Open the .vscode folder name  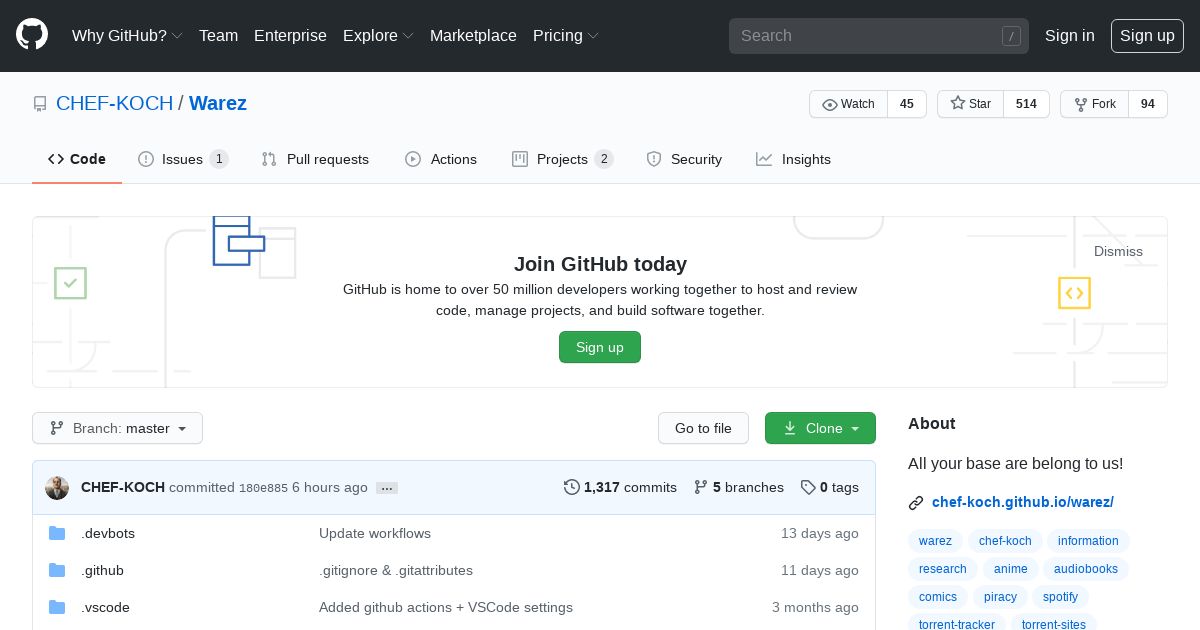[105, 607]
